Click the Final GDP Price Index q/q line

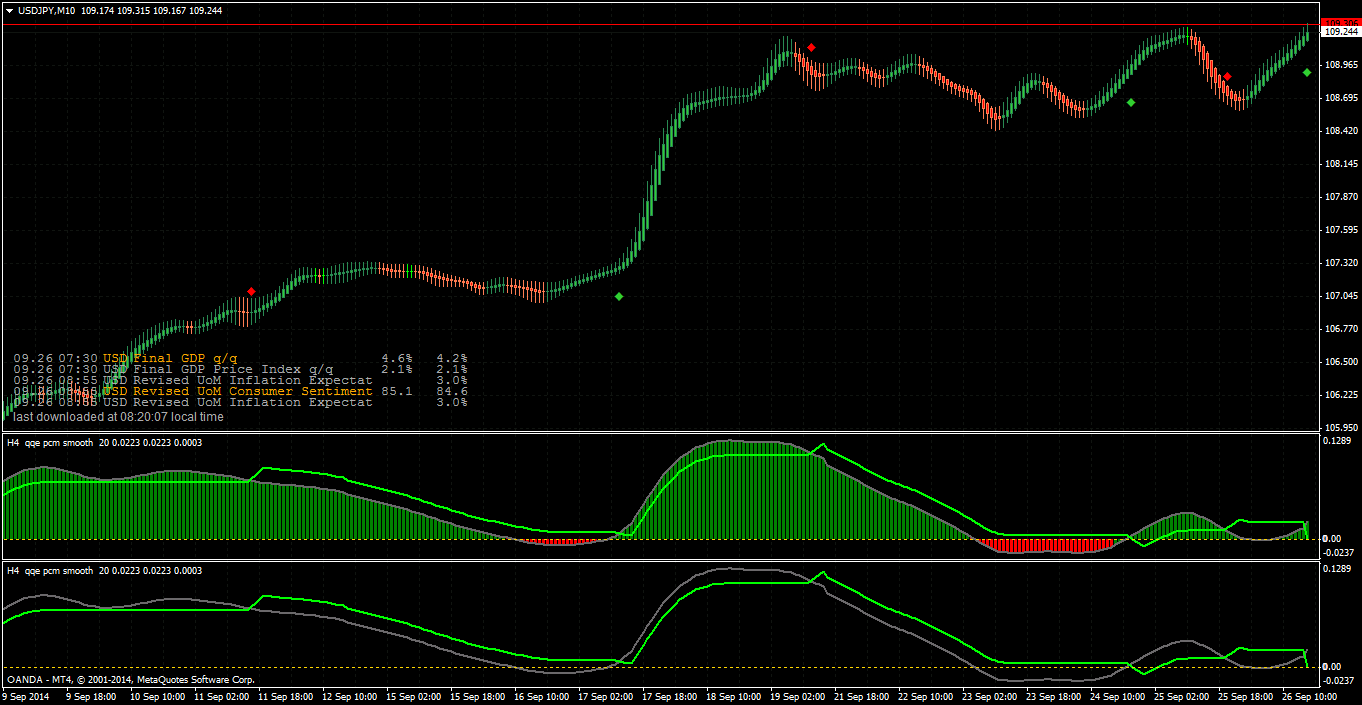click(240, 369)
